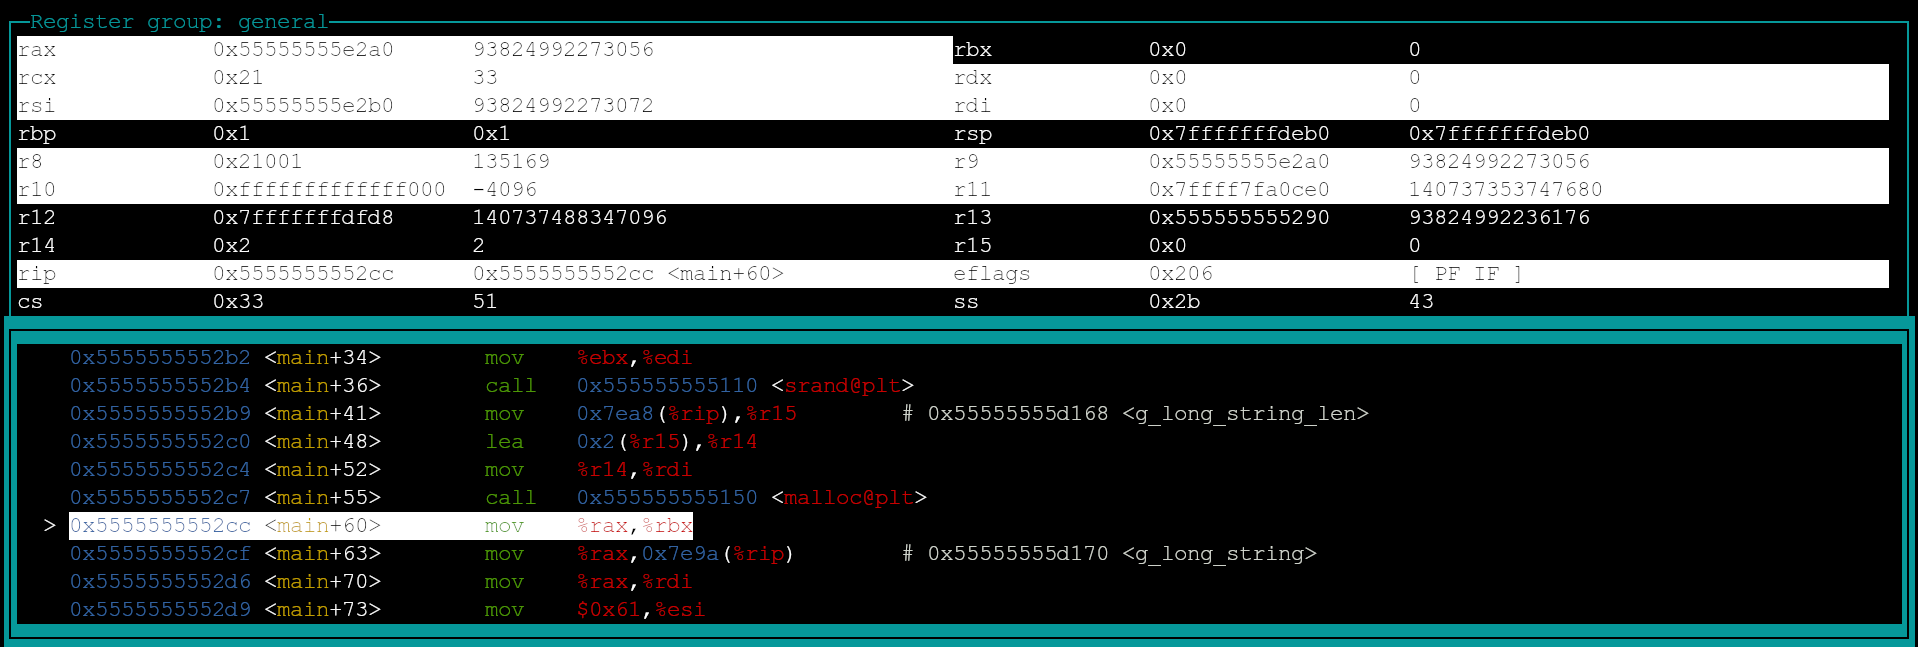1918x647 pixels.
Task: Click the malloc@plt call target symbol
Action: [849, 498]
